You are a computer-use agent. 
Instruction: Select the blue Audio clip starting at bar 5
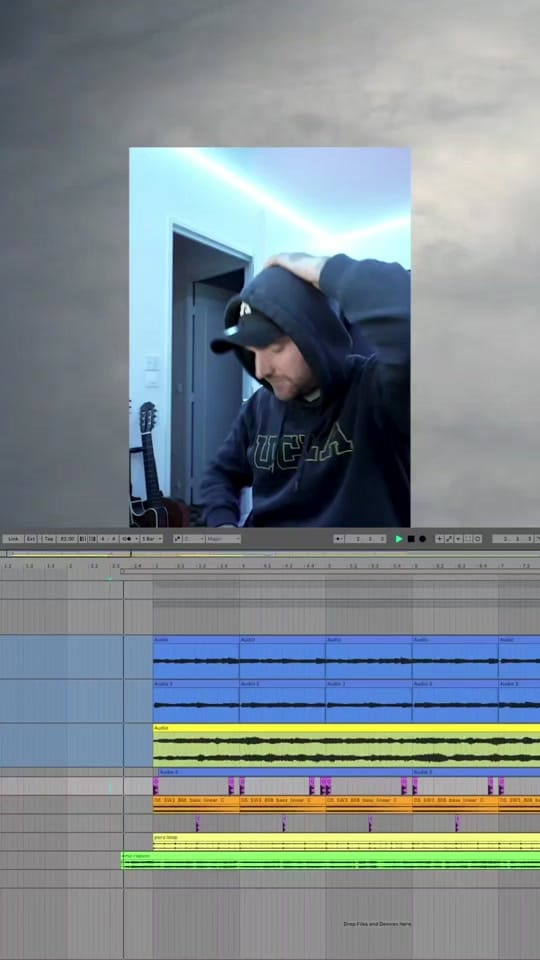point(369,657)
